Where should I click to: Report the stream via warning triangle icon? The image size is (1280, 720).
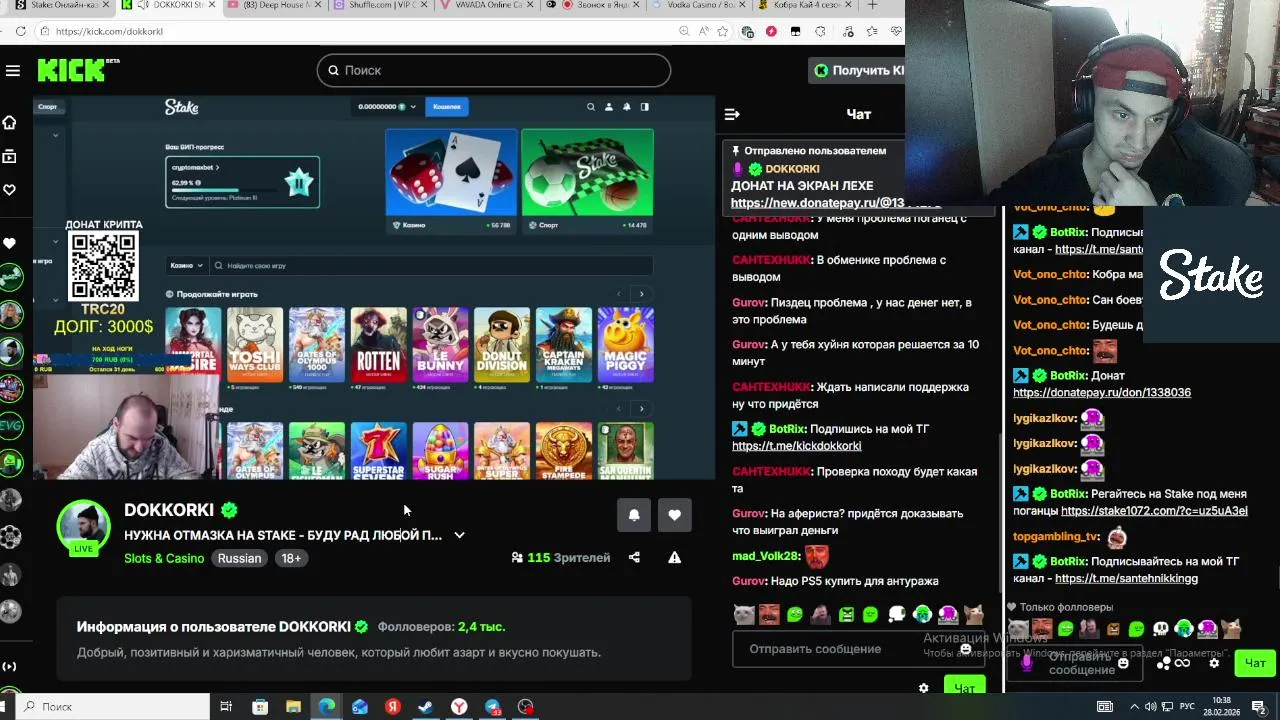(x=675, y=557)
